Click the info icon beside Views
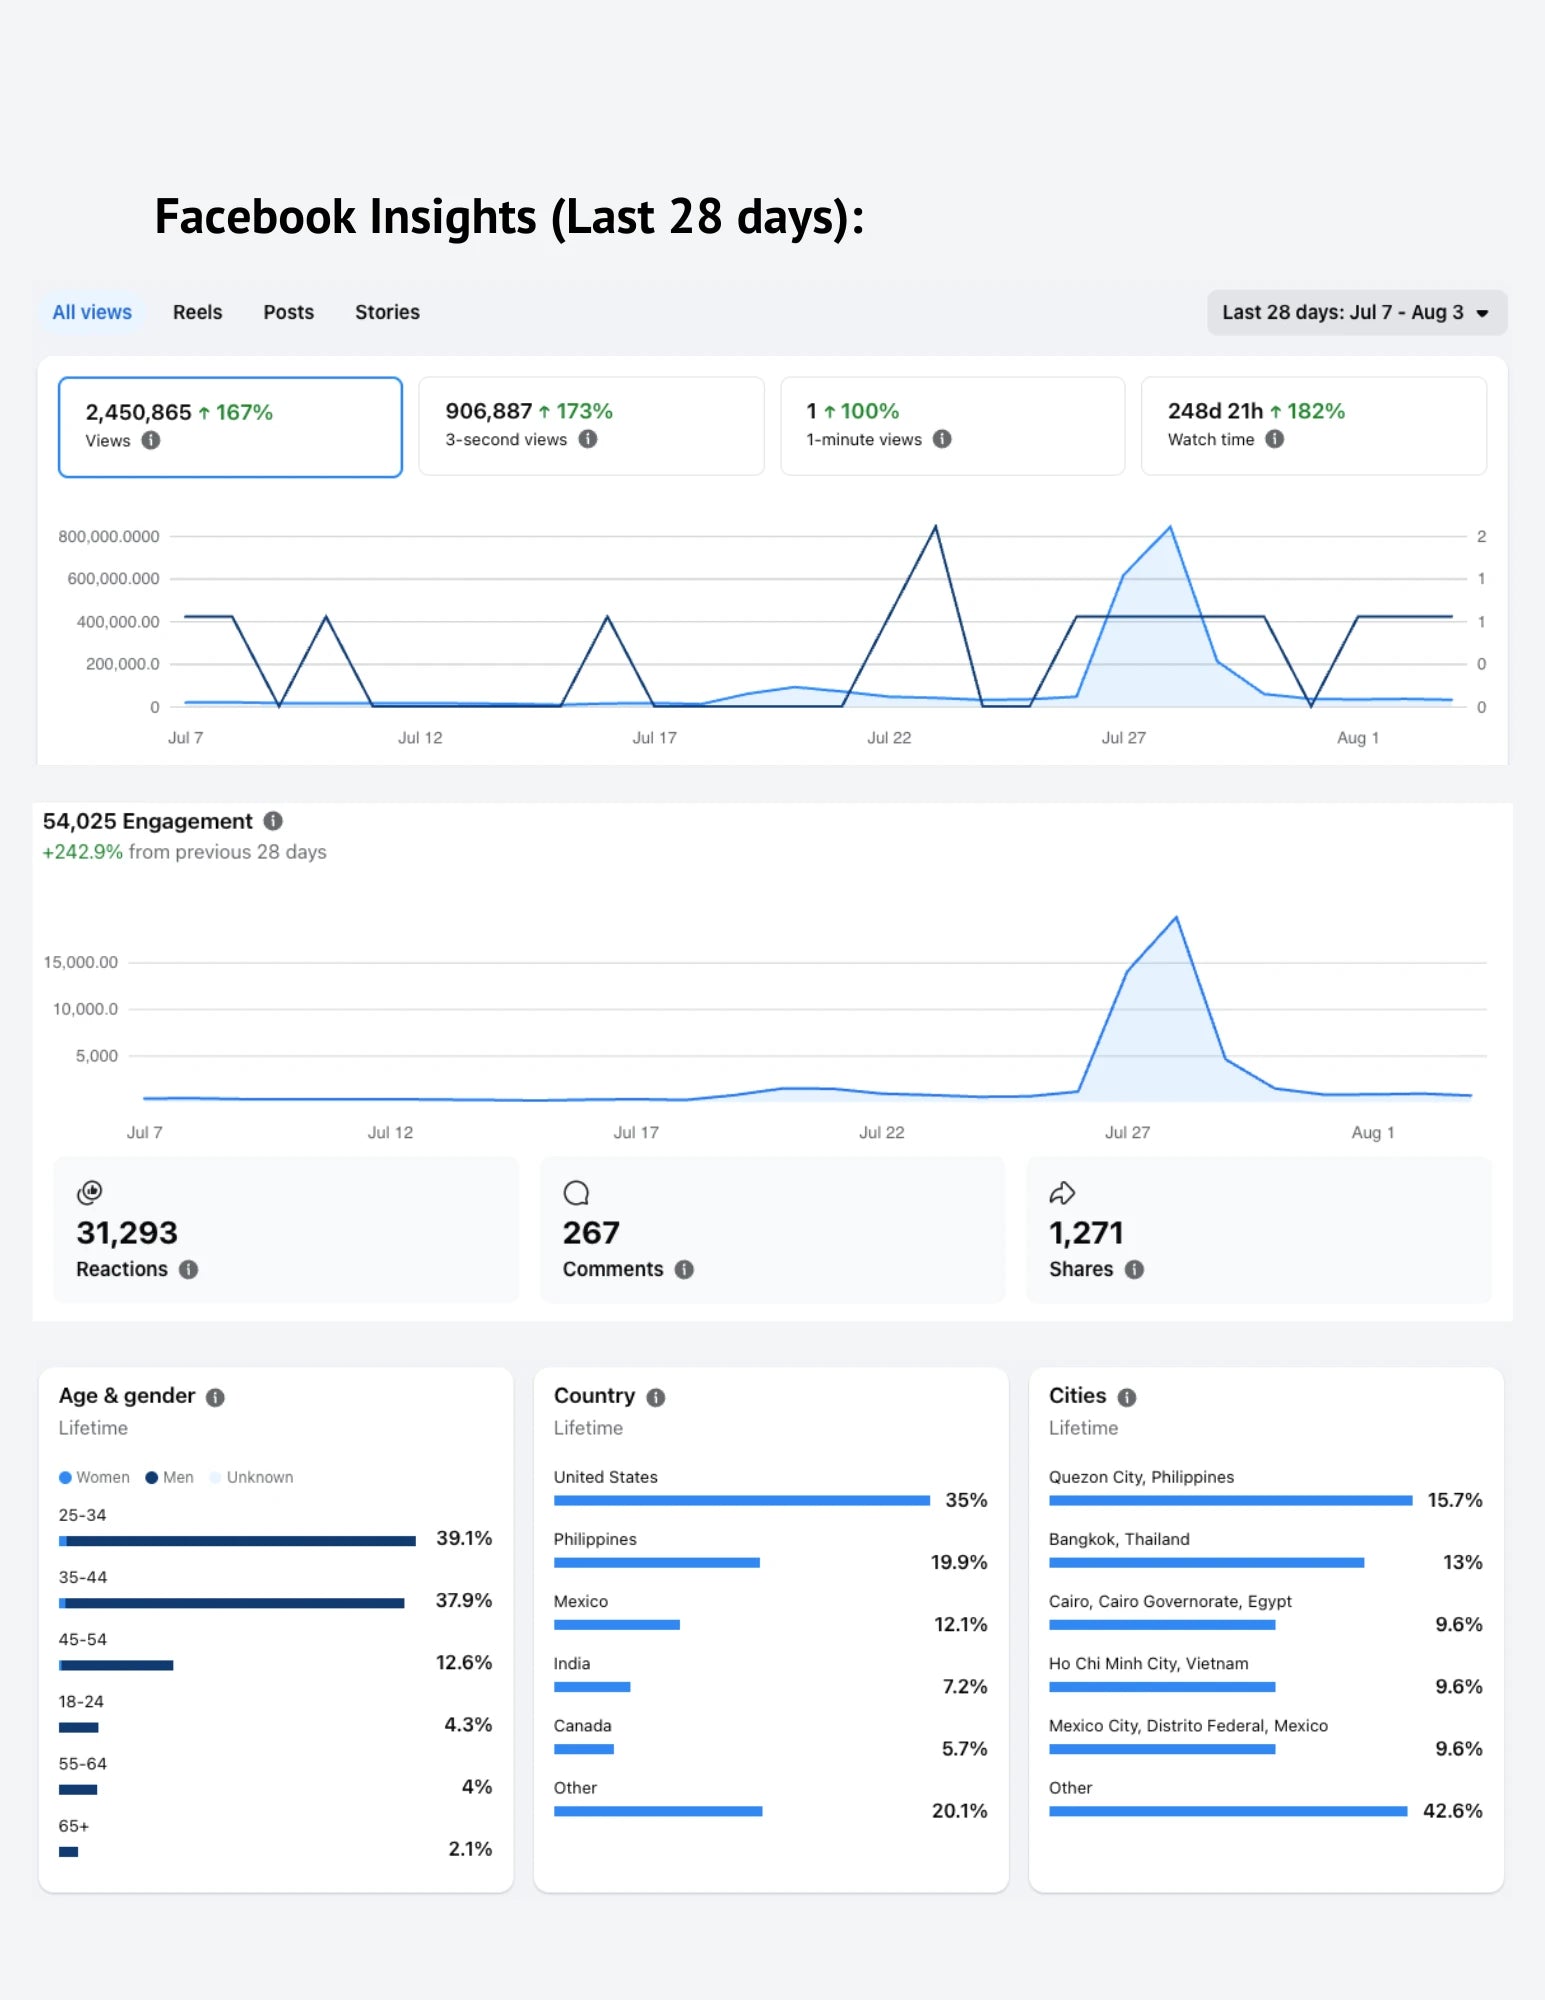Screen dimensions: 1545x2000 [151, 440]
